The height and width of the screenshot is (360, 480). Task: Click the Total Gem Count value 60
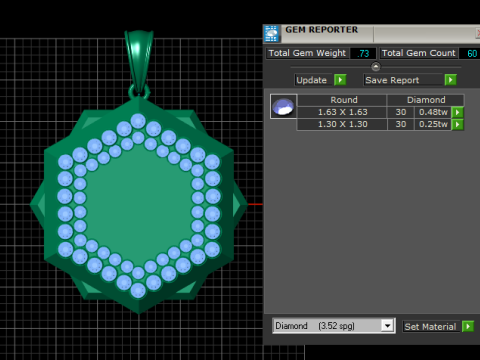click(x=471, y=53)
